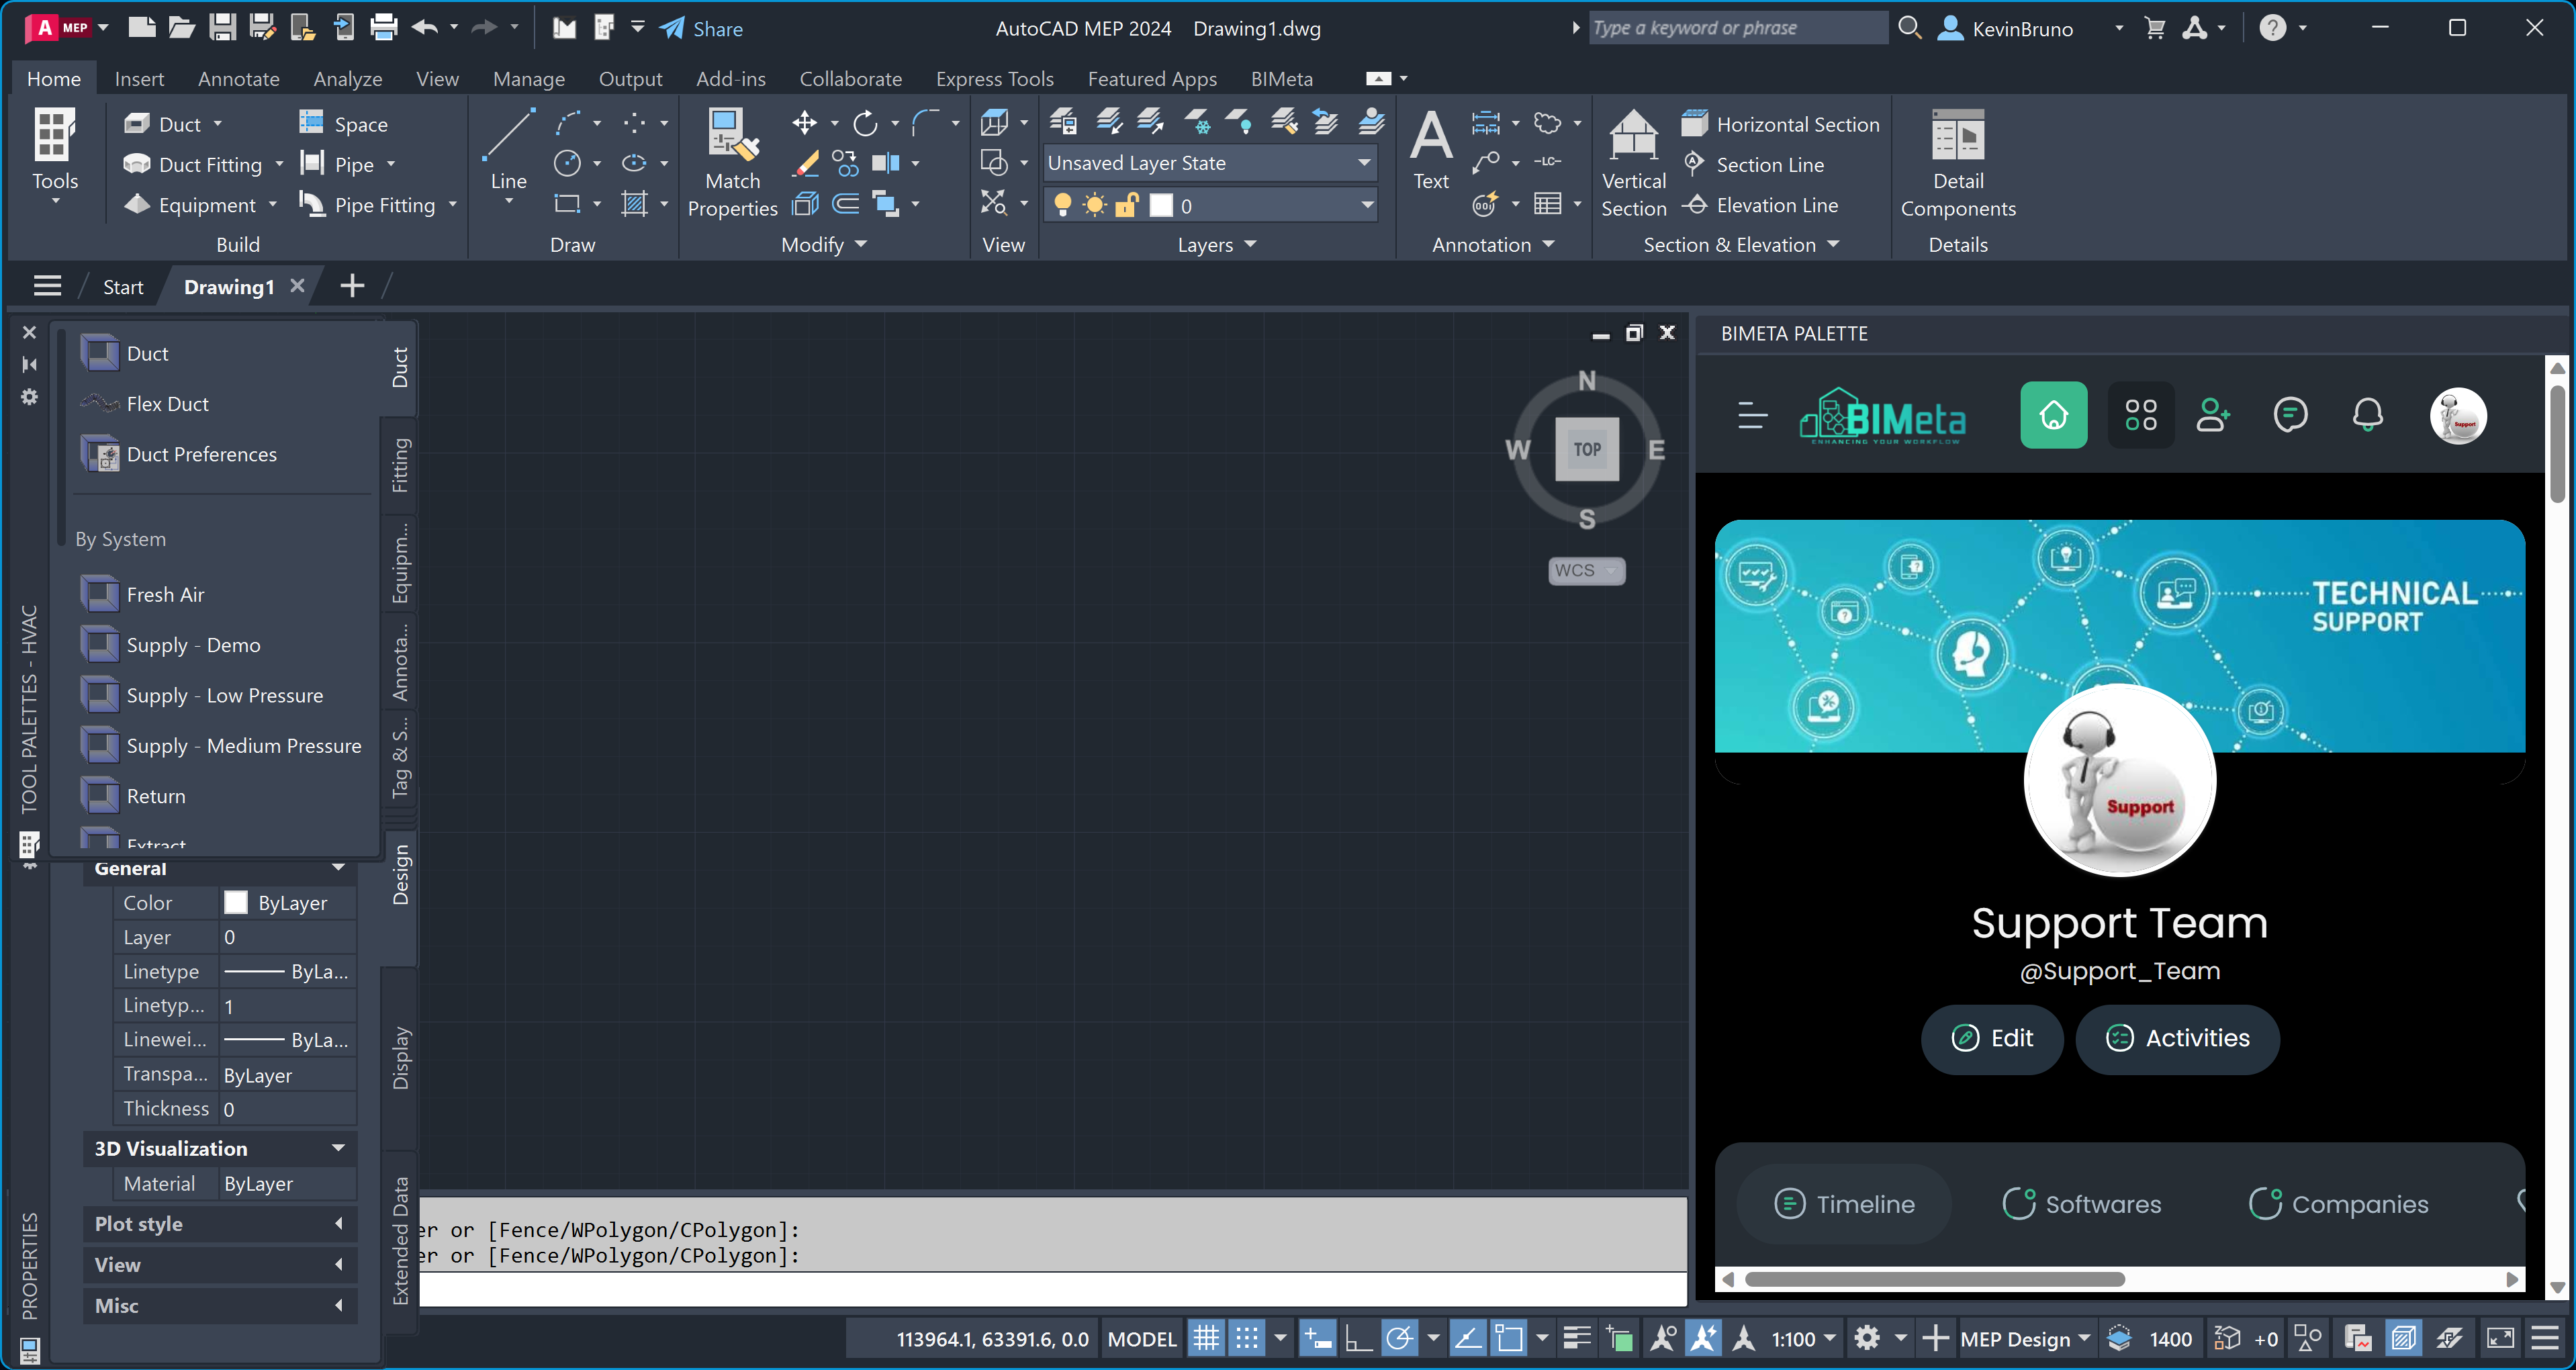Open BIMeta home button
The image size is (2576, 1370).
click(2054, 415)
